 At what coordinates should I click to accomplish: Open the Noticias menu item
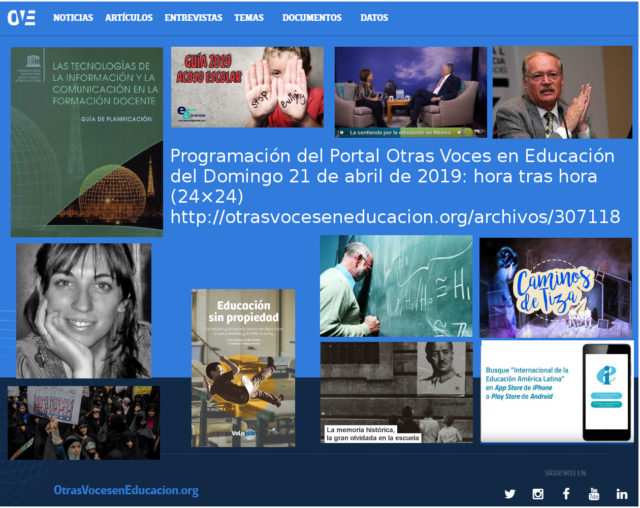click(x=73, y=18)
